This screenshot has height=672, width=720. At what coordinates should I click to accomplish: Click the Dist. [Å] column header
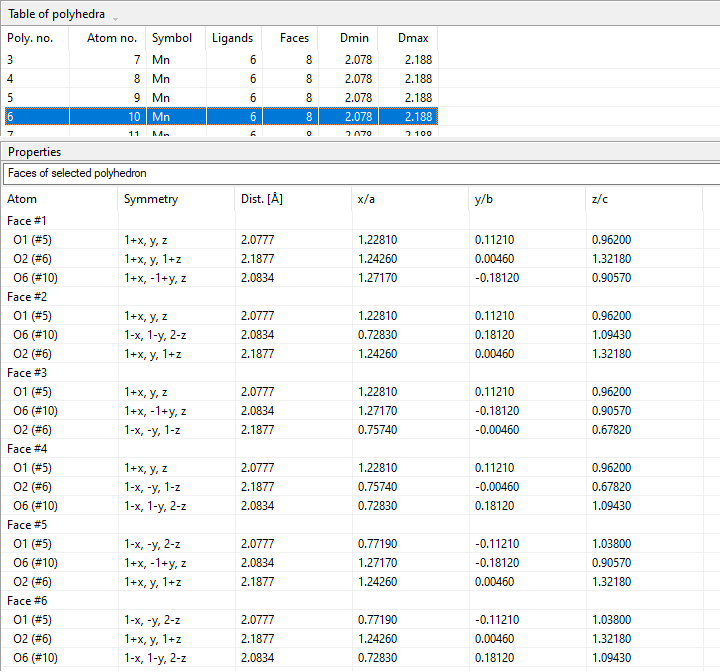tap(262, 199)
